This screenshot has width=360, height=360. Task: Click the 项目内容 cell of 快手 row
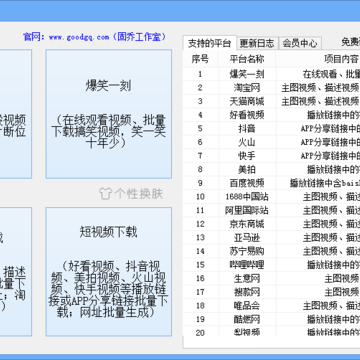pyautogui.click(x=318, y=156)
